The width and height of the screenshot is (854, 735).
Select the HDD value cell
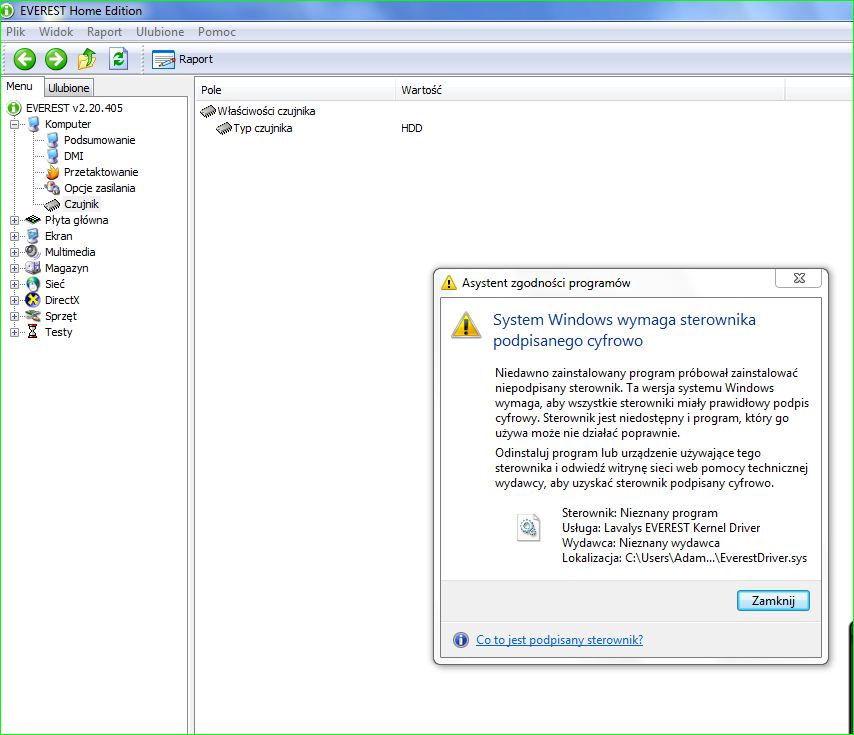(412, 128)
